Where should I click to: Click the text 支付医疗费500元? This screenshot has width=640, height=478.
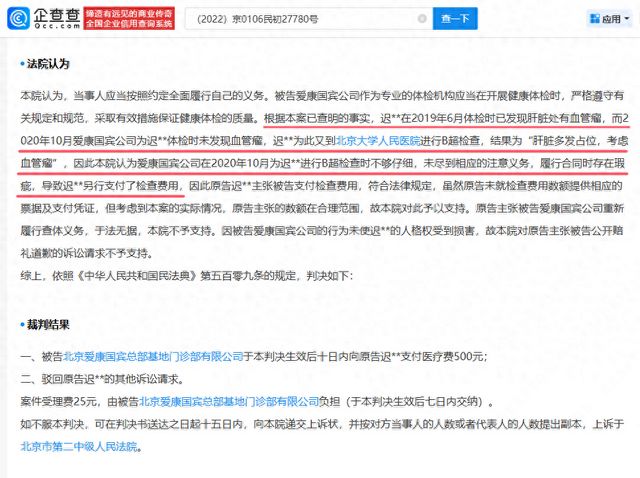[442, 357]
